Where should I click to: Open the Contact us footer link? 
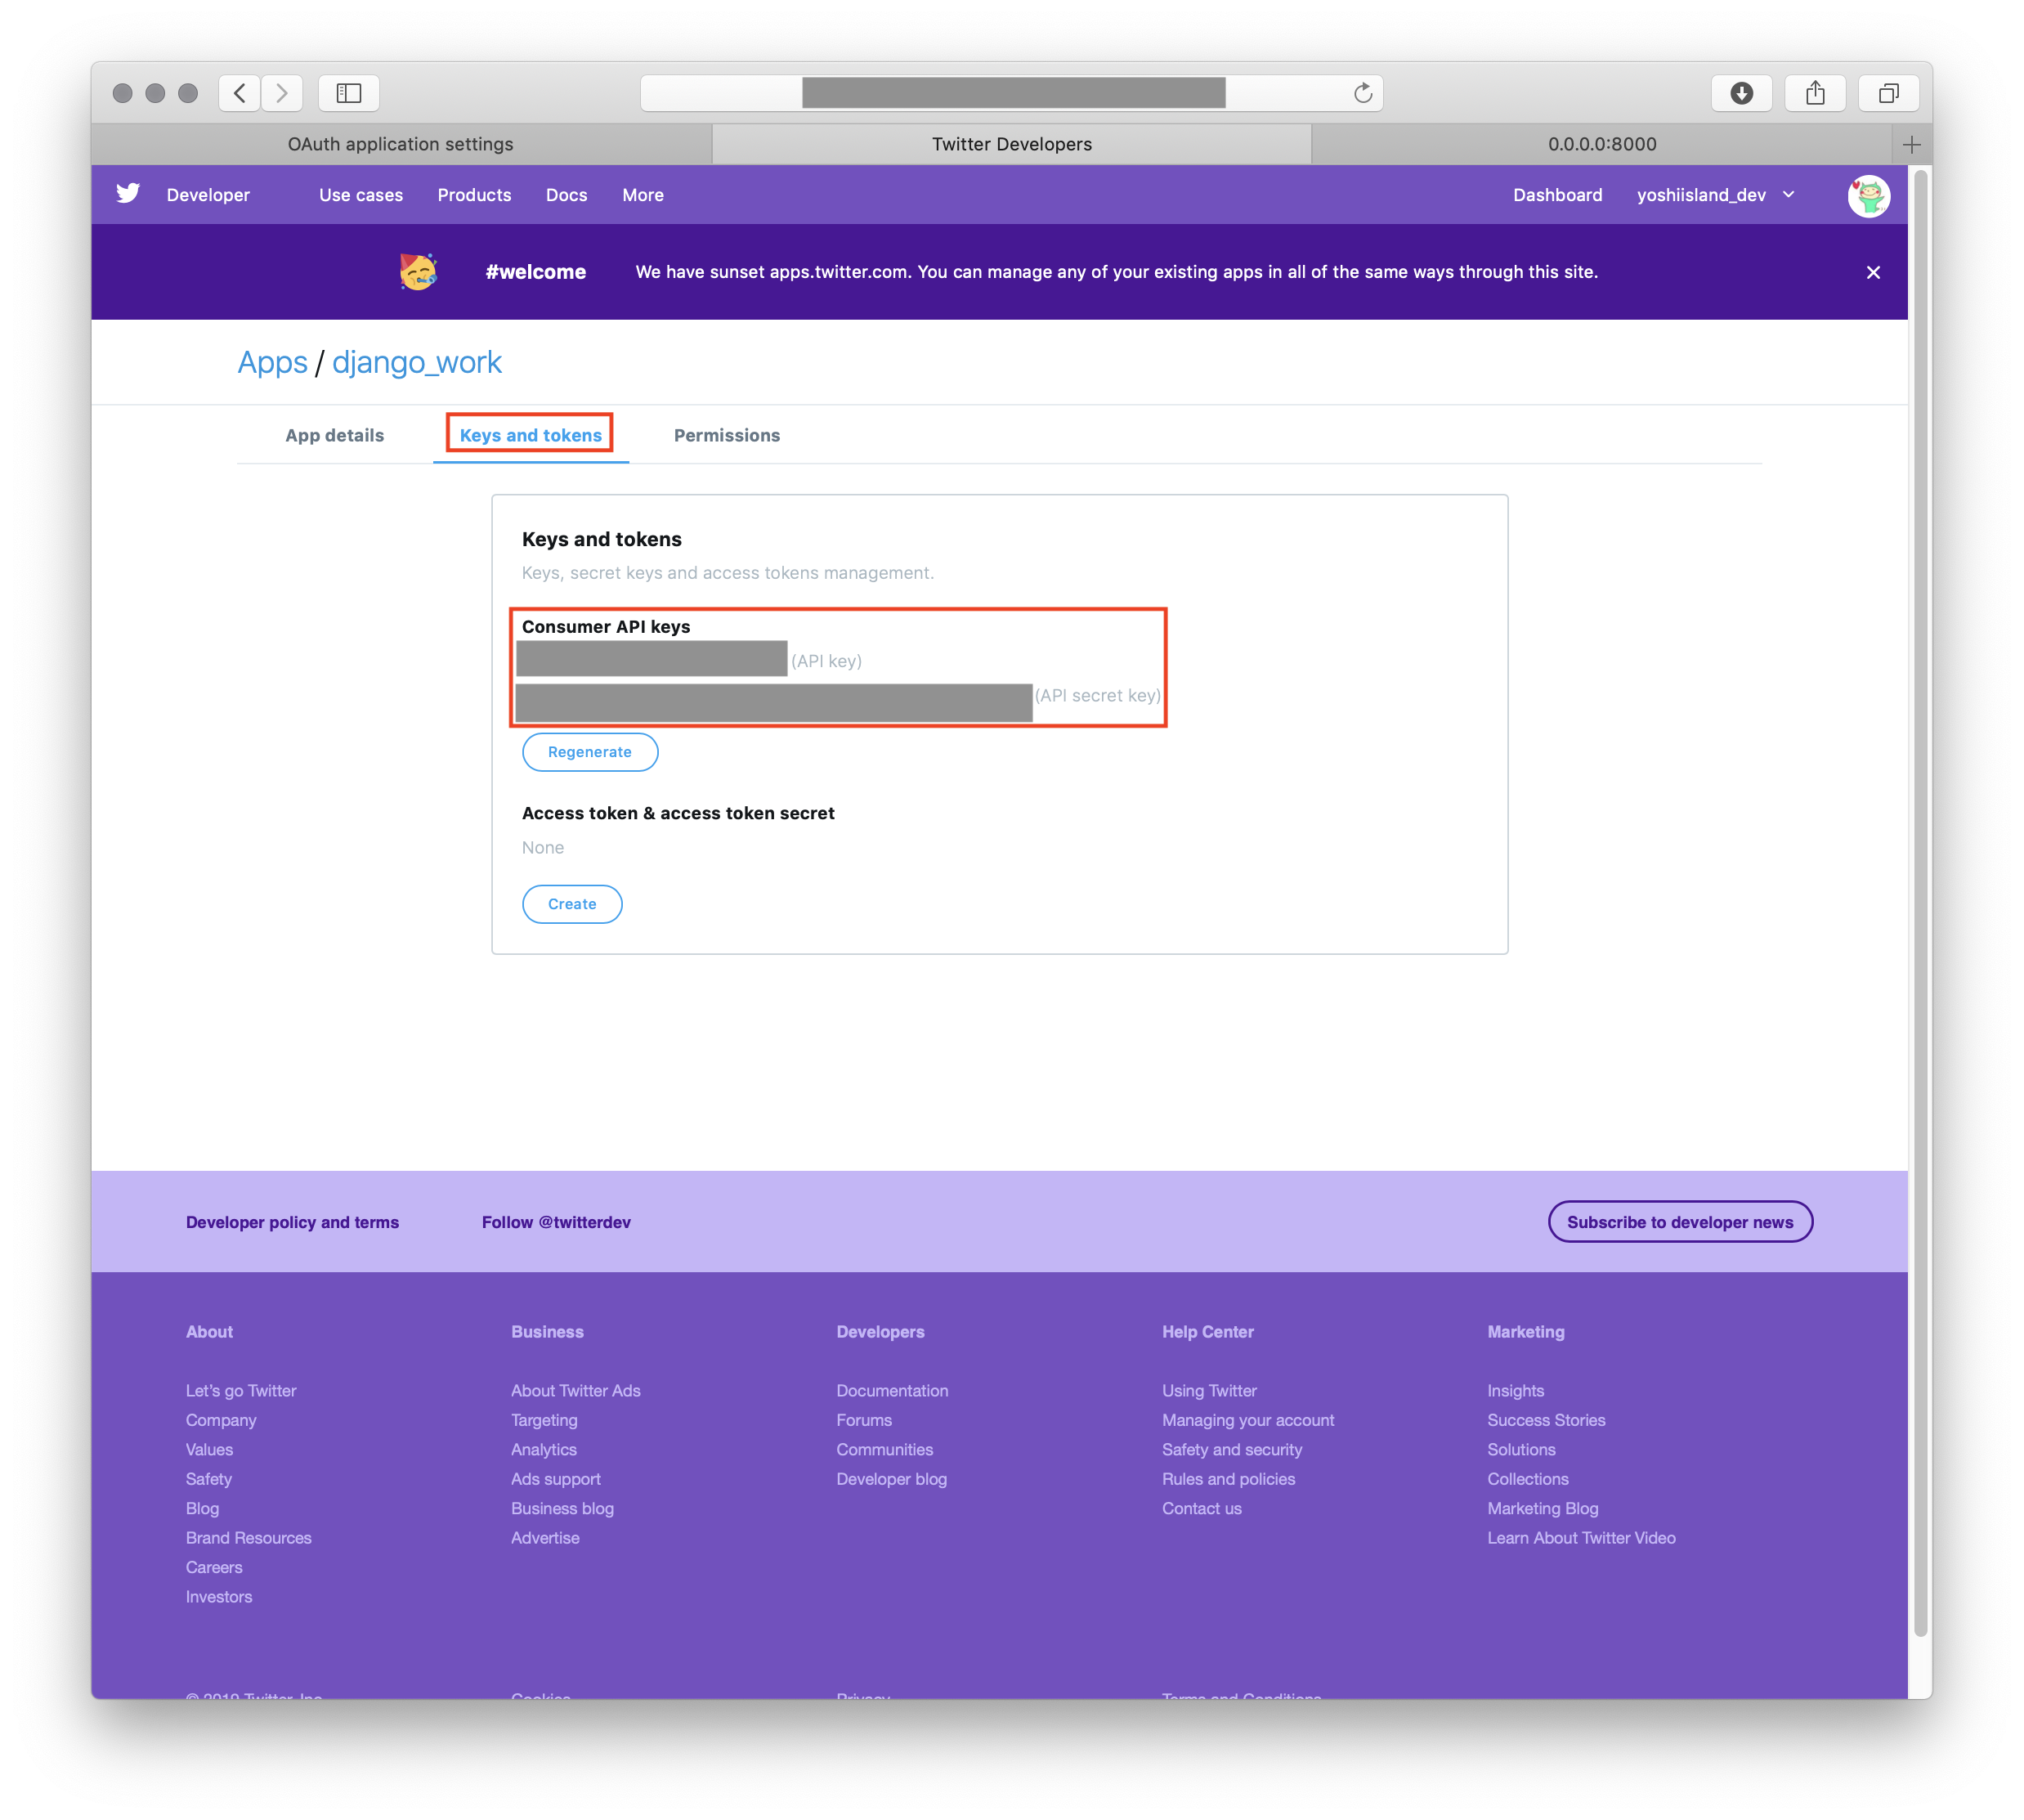[x=1201, y=1508]
